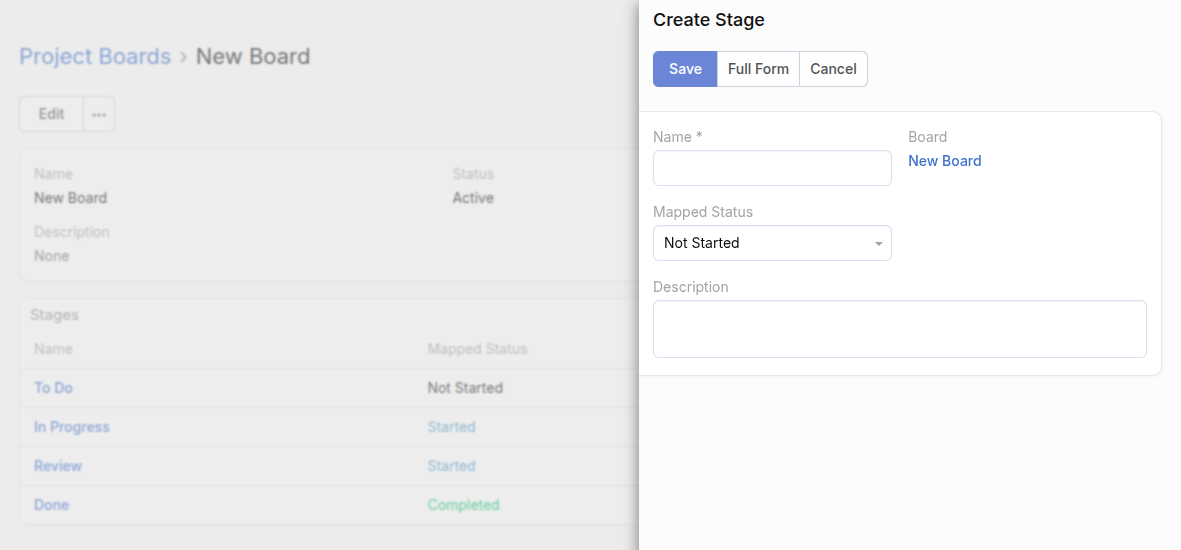Go to Project Boards breadcrumb
The width and height of the screenshot is (1181, 550).
point(95,57)
